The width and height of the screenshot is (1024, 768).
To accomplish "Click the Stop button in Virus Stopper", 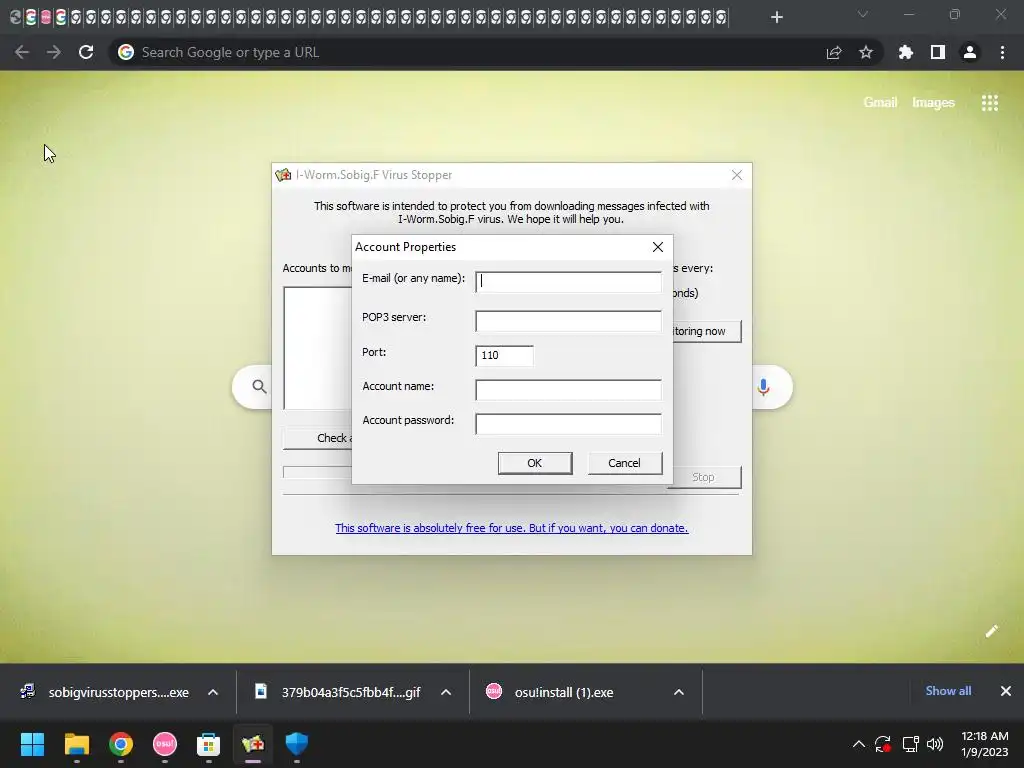I will click(704, 477).
